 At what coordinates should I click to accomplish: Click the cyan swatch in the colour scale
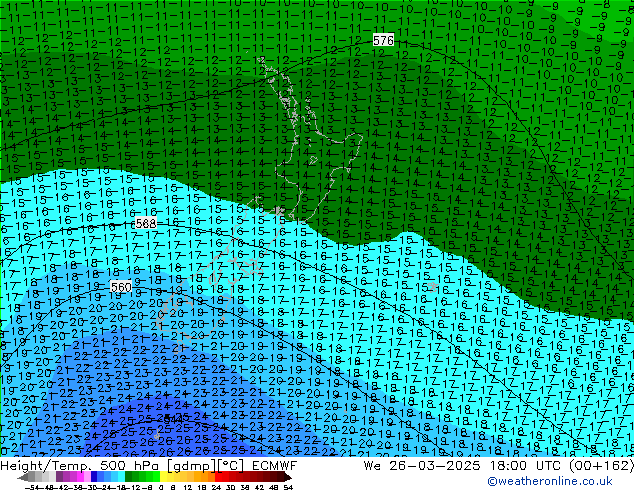tap(122, 476)
